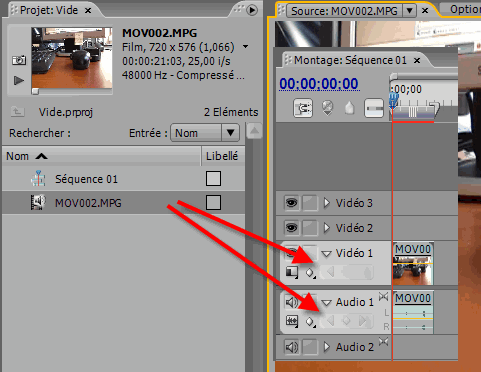Open the Project panel menu round arrow
Image resolution: width=481 pixels, height=372 pixels.
pos(252,10)
